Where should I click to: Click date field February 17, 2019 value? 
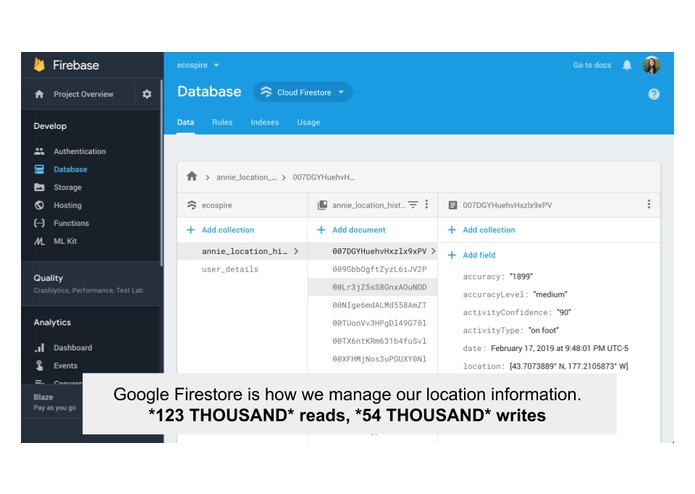(x=559, y=348)
